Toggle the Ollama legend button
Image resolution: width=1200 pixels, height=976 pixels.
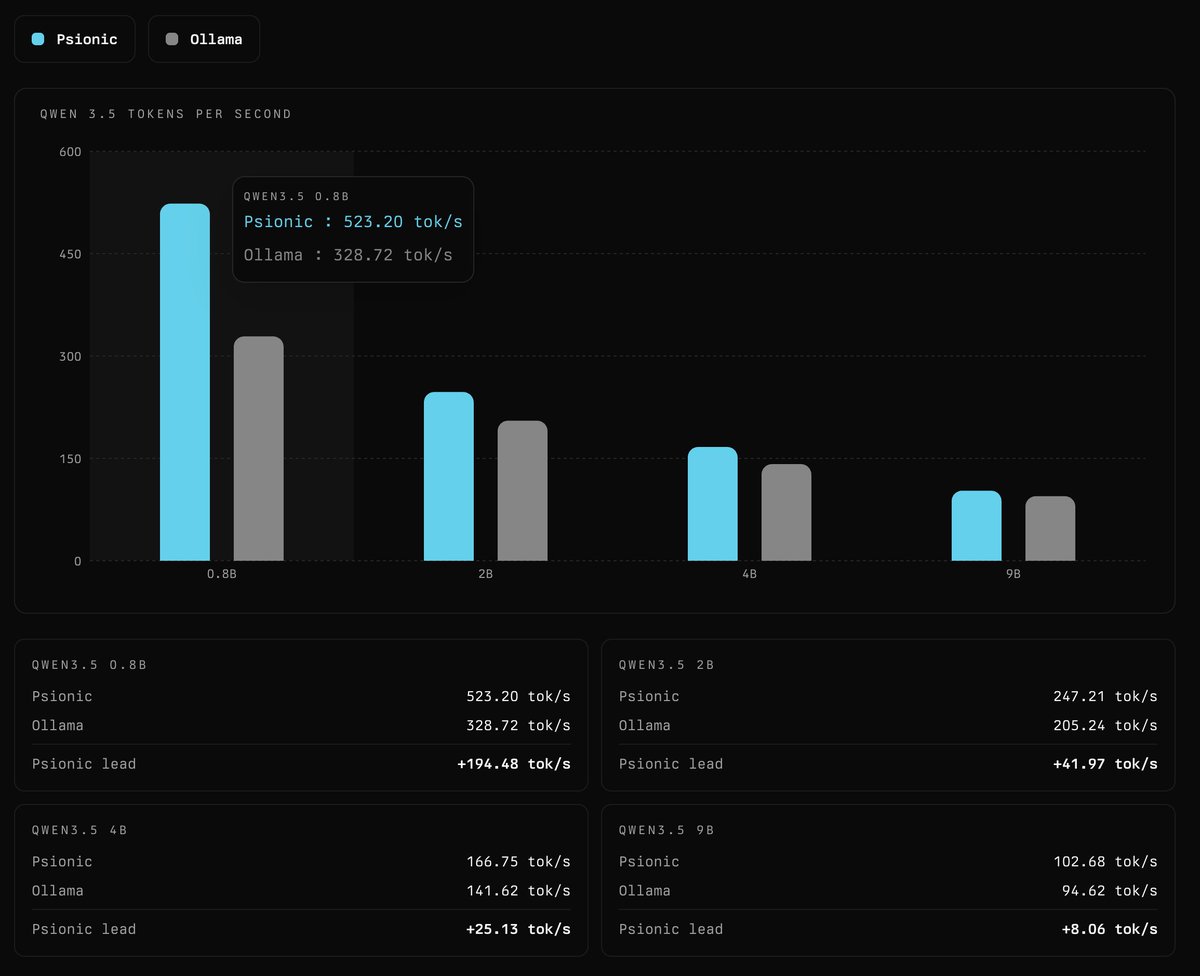204,39
